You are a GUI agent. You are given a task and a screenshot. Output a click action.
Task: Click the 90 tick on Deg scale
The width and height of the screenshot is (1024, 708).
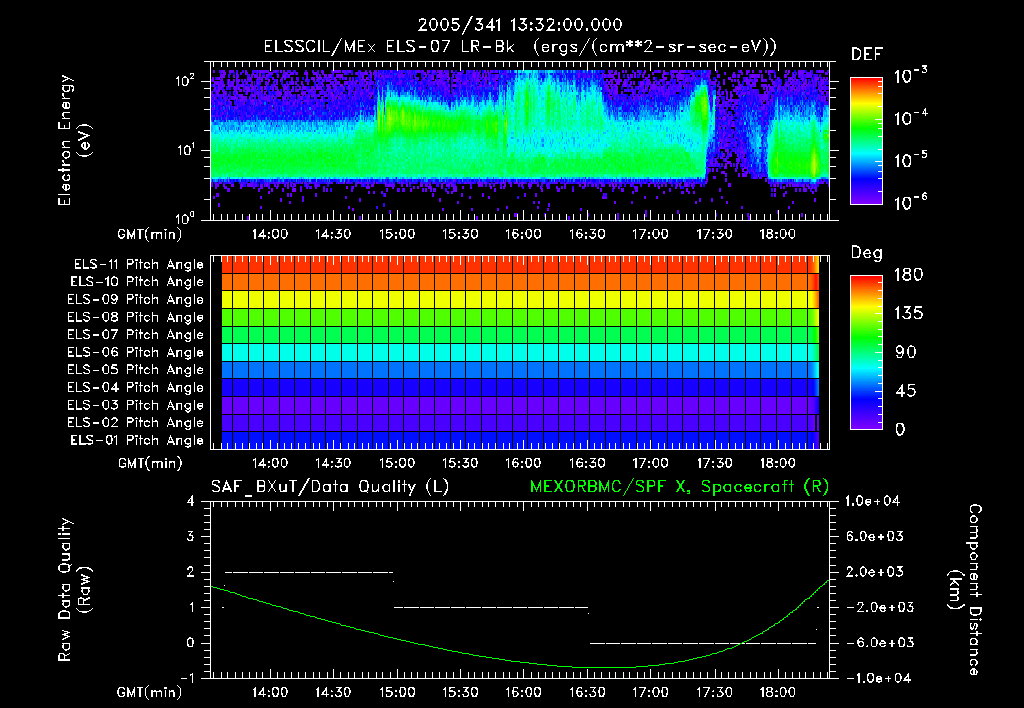pos(906,352)
